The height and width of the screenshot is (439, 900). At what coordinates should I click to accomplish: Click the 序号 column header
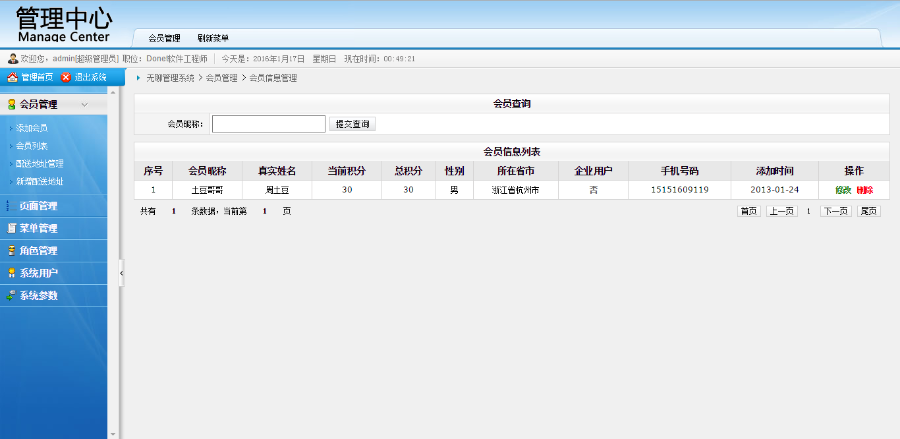[153, 171]
